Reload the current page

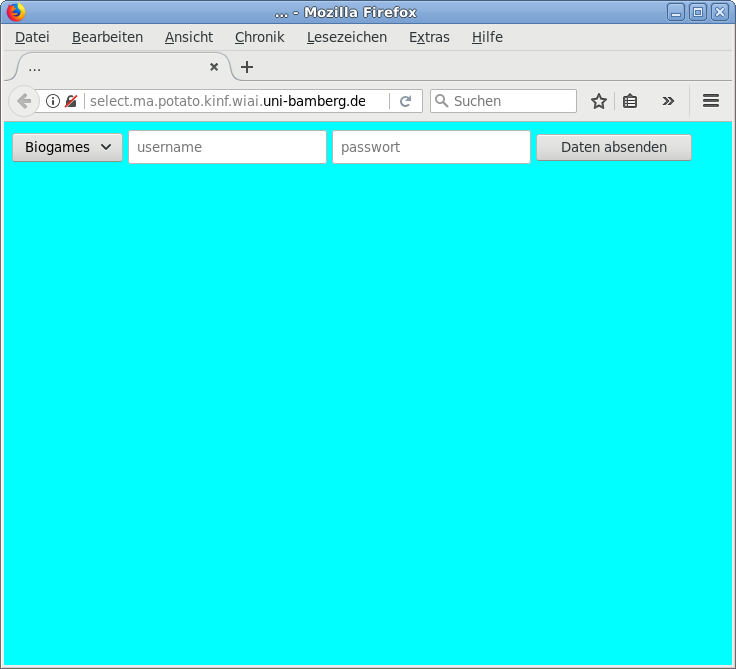pos(405,101)
